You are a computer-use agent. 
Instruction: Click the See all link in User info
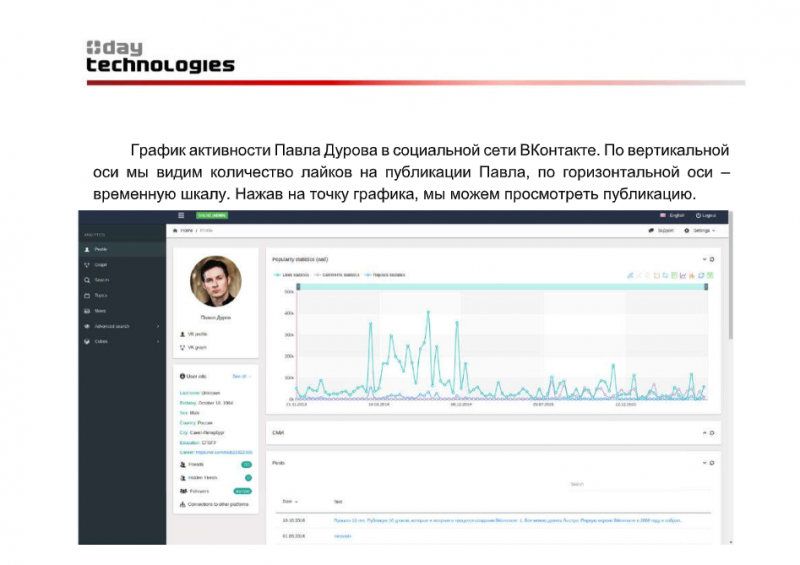click(x=241, y=376)
